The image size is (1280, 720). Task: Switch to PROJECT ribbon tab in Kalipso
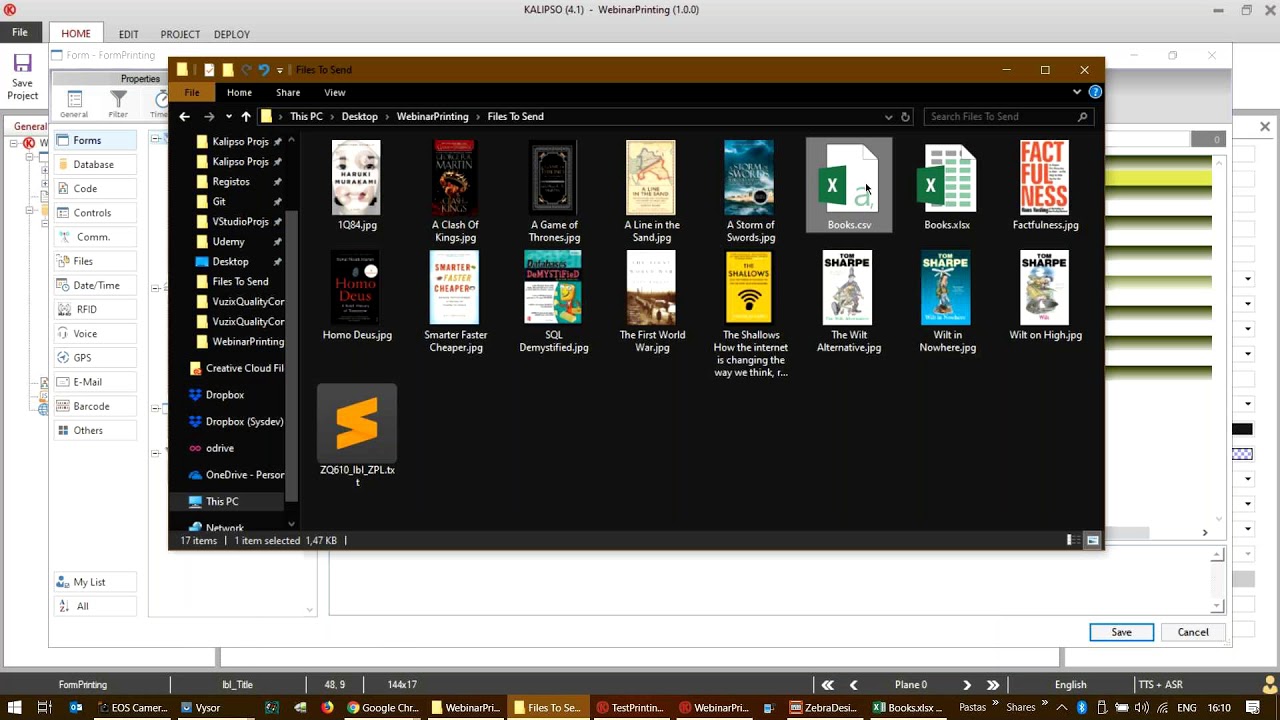pos(180,34)
